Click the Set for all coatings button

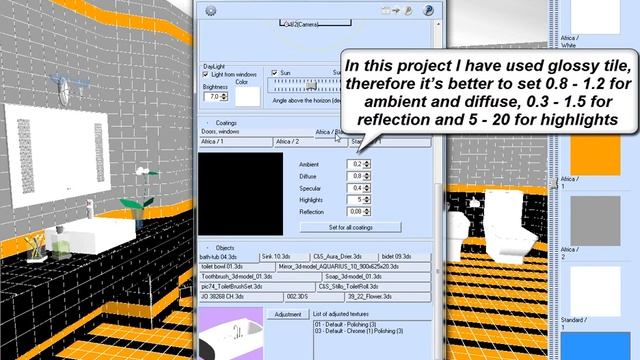coord(351,227)
